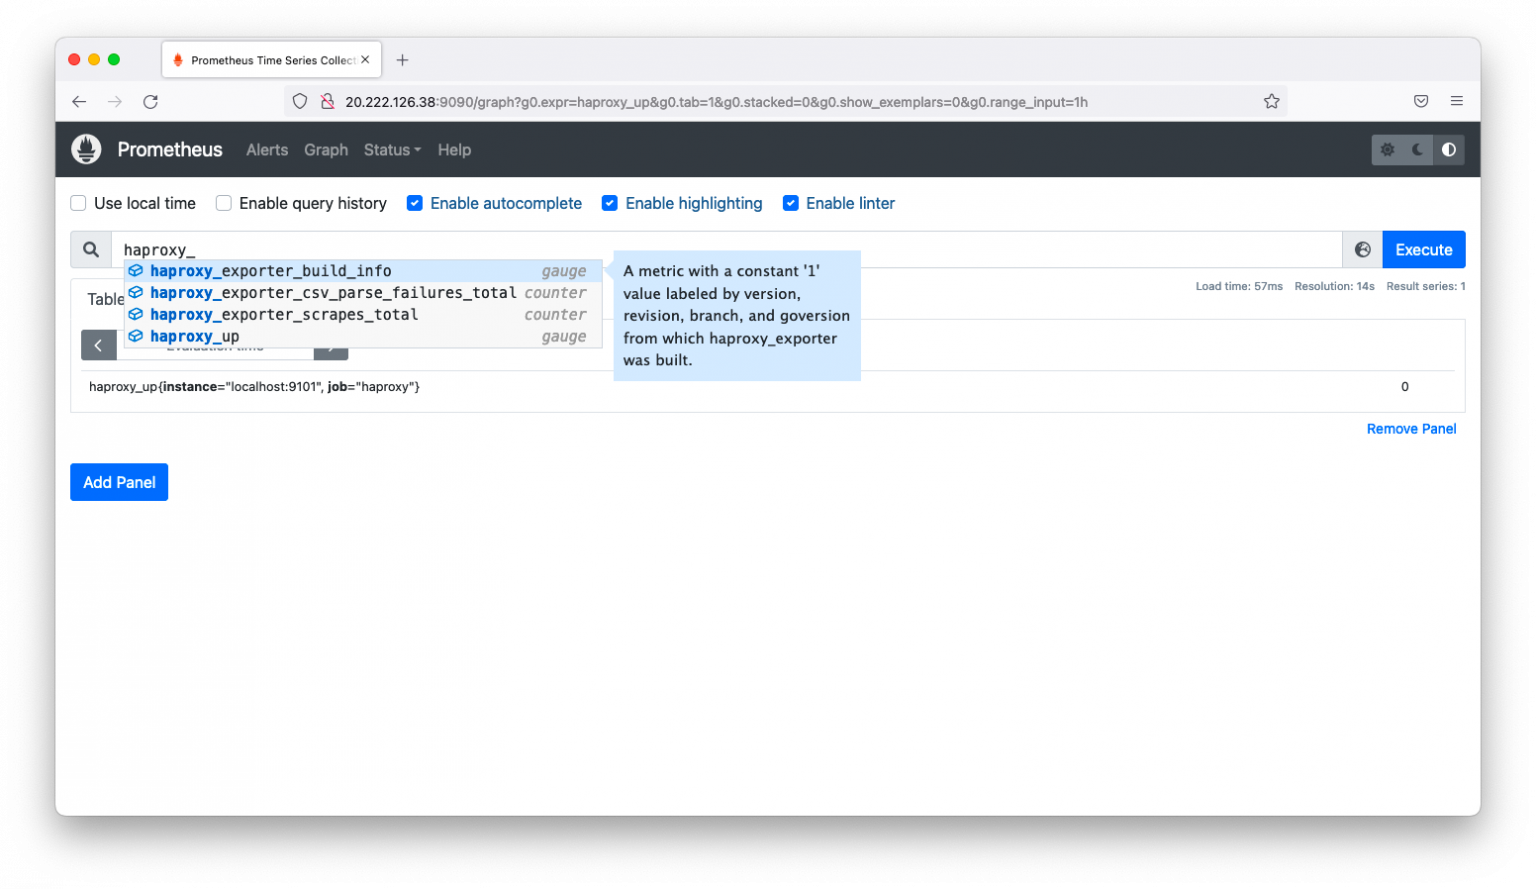Image resolution: width=1536 pixels, height=889 pixels.
Task: Go to the Graph nav item
Action: tap(326, 150)
